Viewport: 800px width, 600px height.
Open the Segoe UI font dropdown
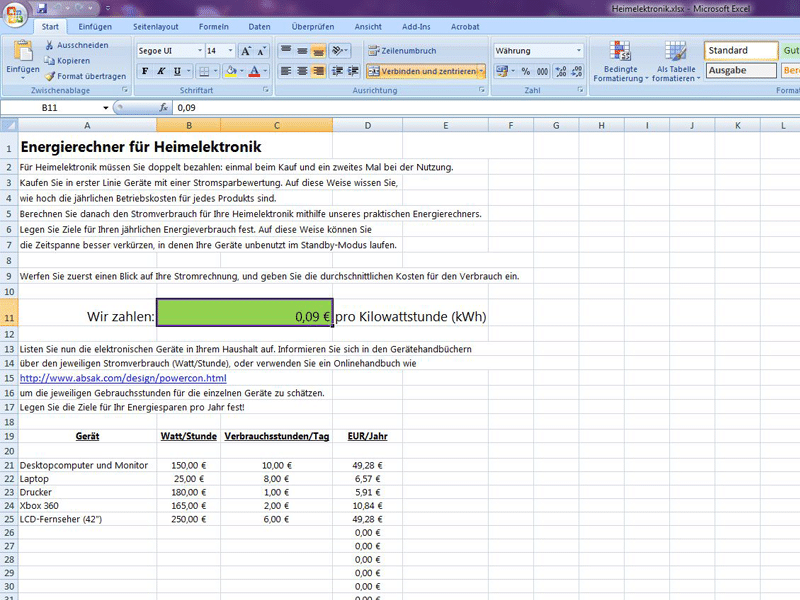[199, 51]
